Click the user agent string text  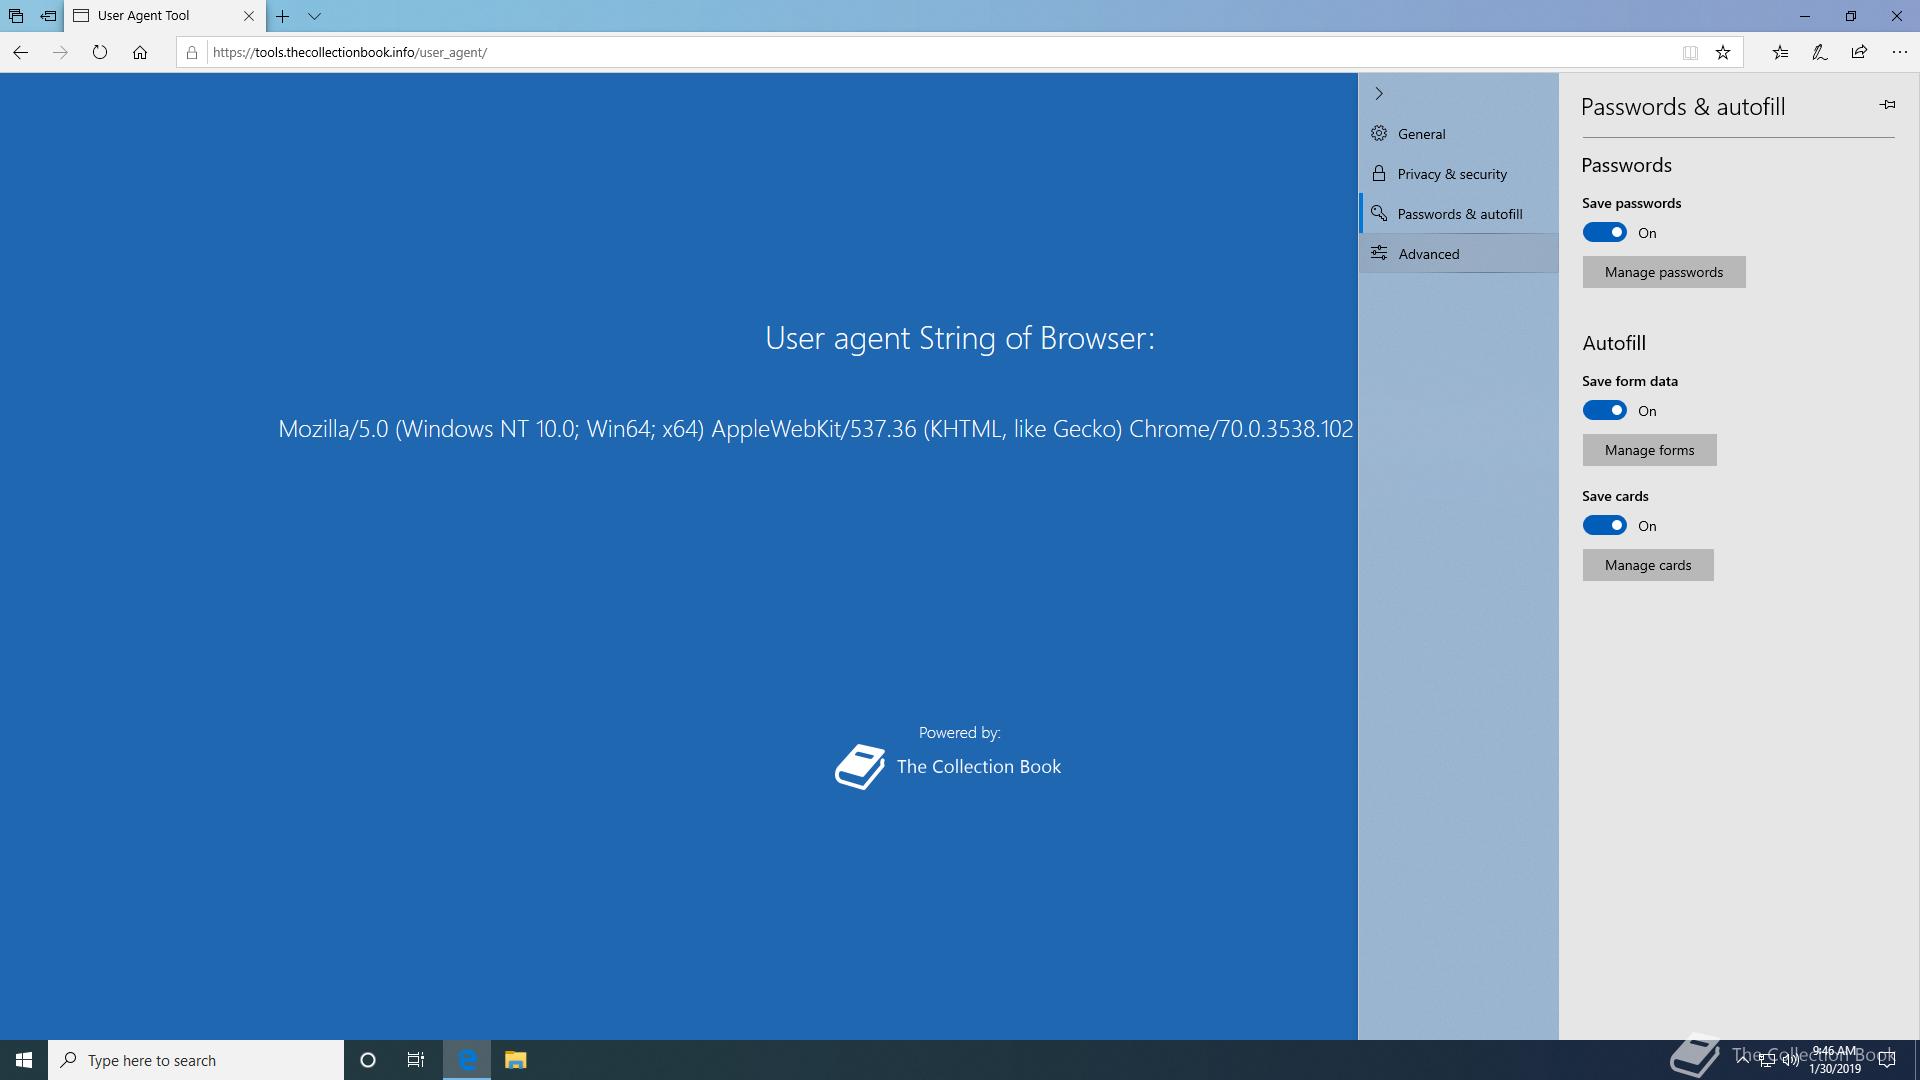pos(815,429)
